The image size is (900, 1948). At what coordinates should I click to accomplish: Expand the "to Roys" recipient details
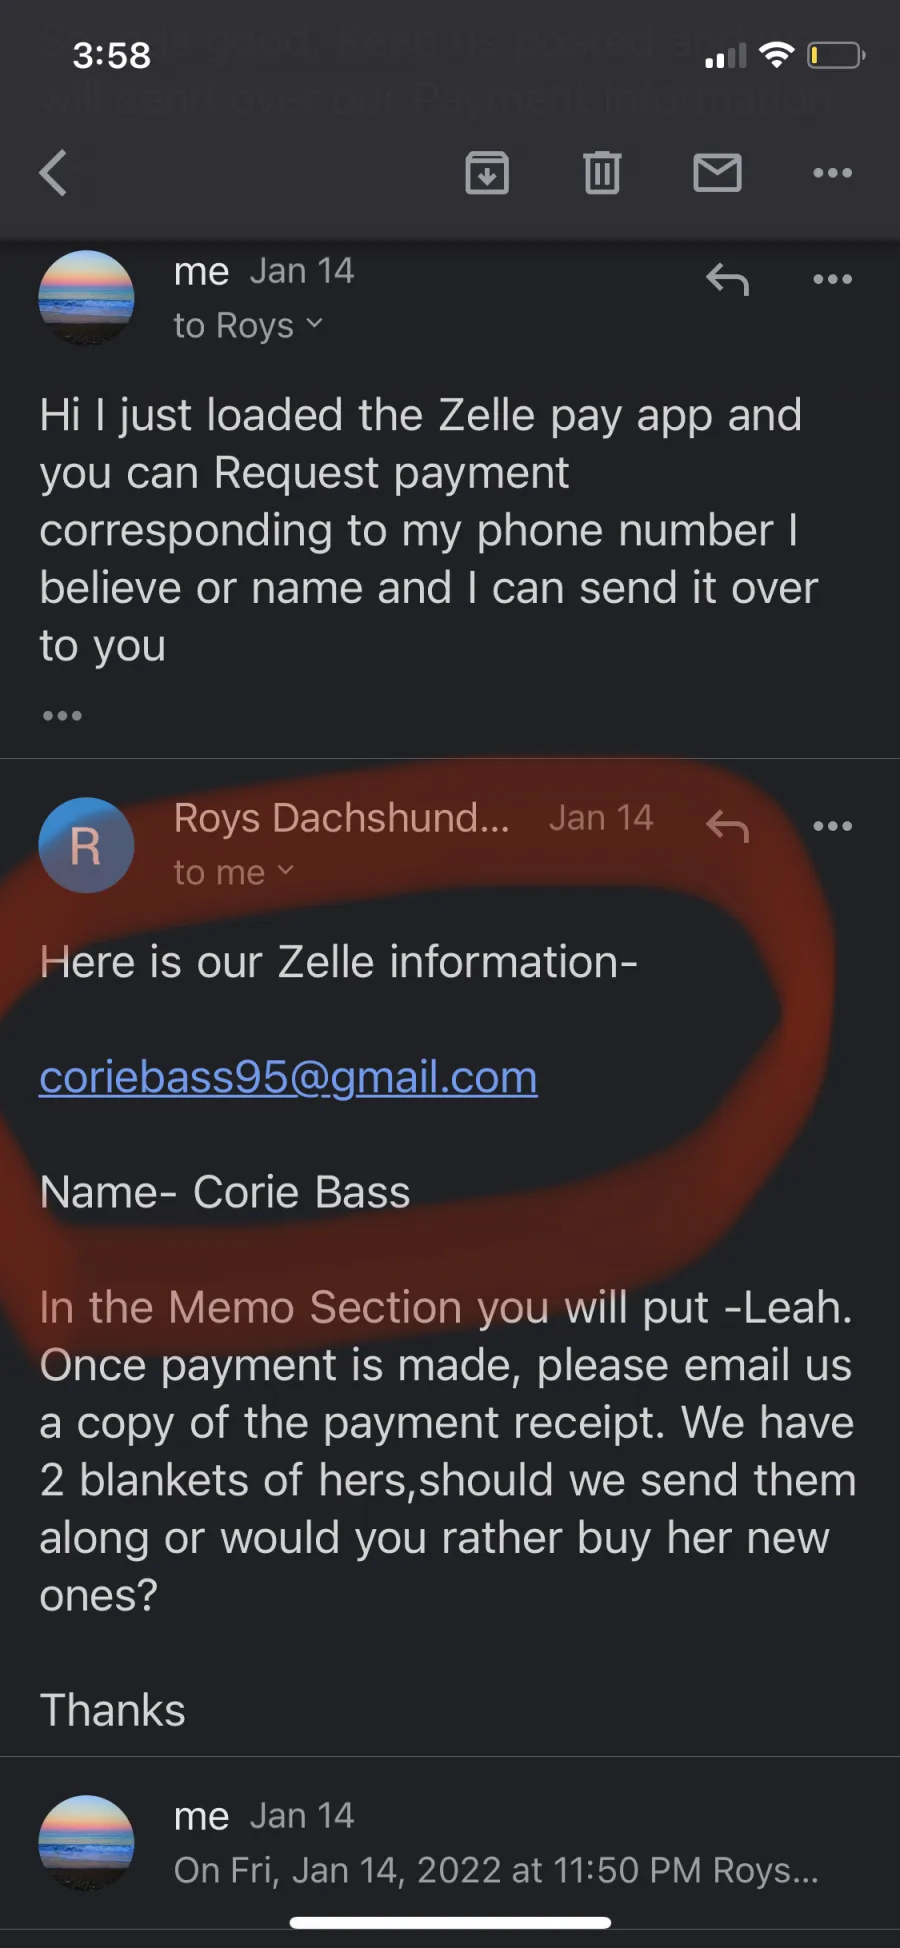point(248,325)
